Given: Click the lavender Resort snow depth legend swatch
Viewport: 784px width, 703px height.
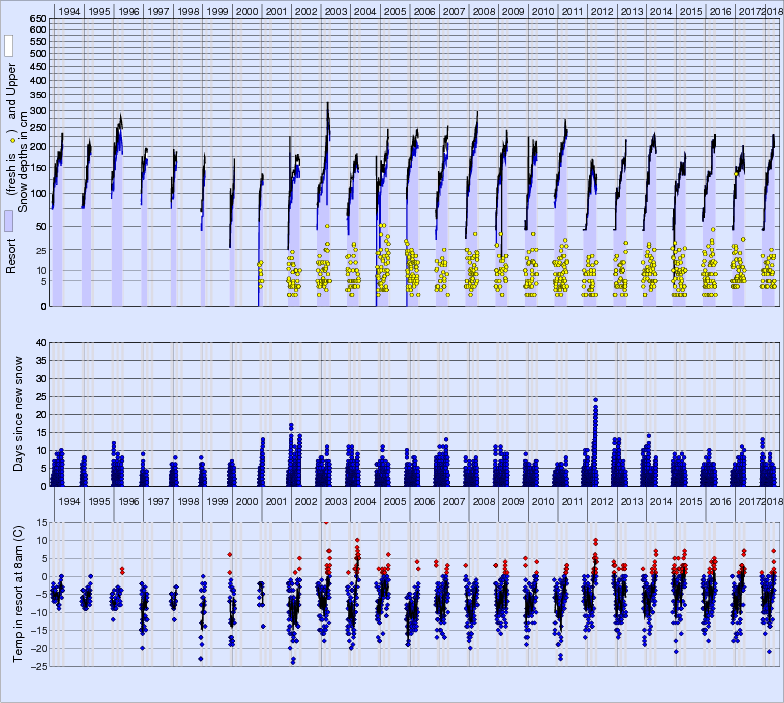Looking at the screenshot, I should 8,221.
